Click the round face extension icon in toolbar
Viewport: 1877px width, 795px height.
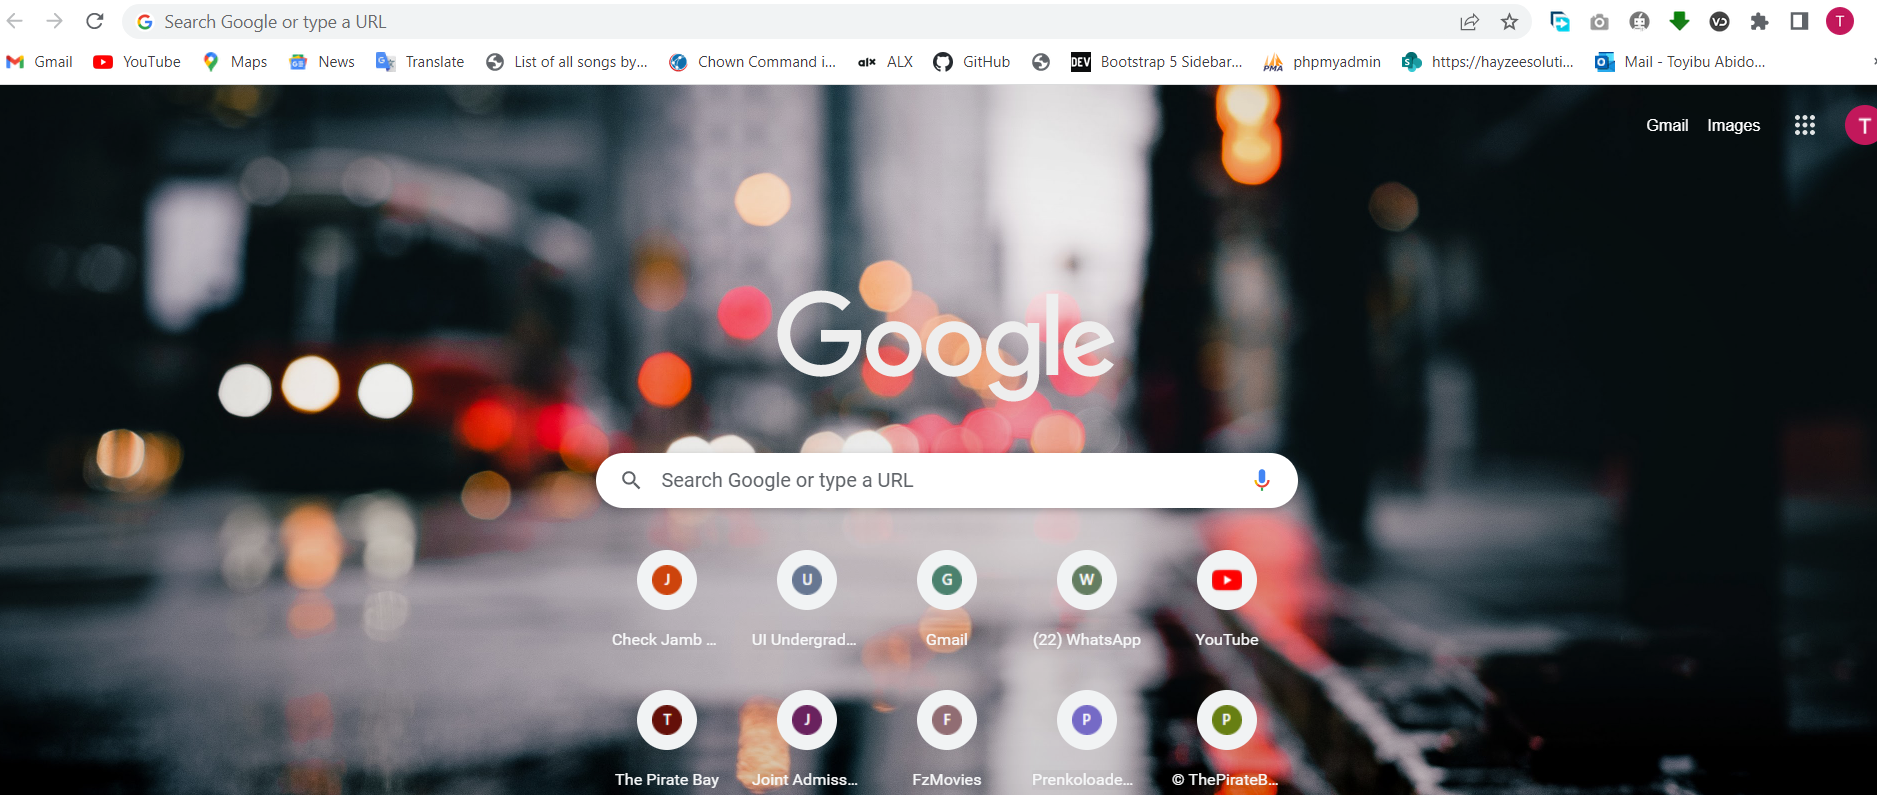click(1639, 21)
